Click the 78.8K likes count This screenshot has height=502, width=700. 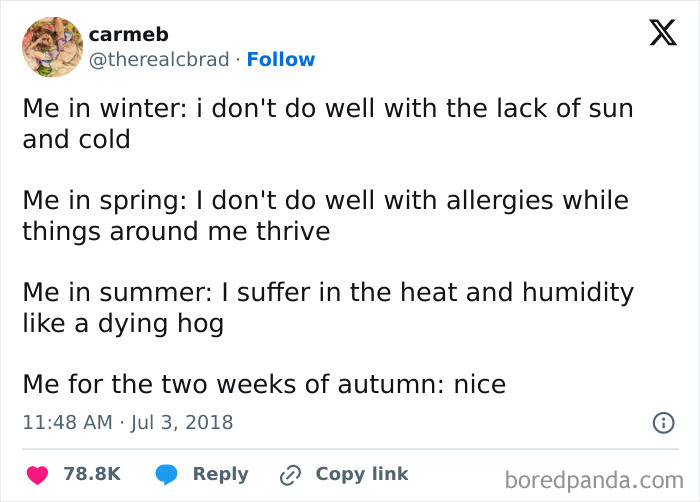(x=92, y=474)
